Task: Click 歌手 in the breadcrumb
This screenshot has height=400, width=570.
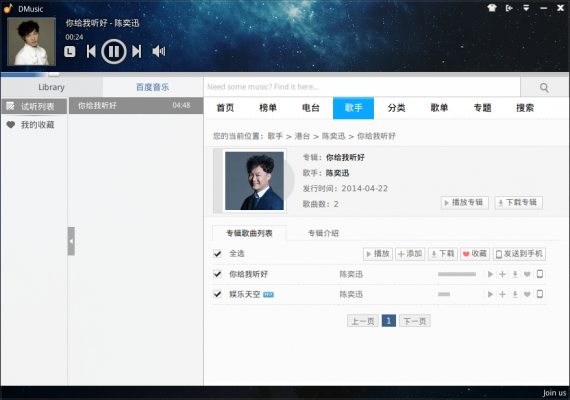Action: 275,136
